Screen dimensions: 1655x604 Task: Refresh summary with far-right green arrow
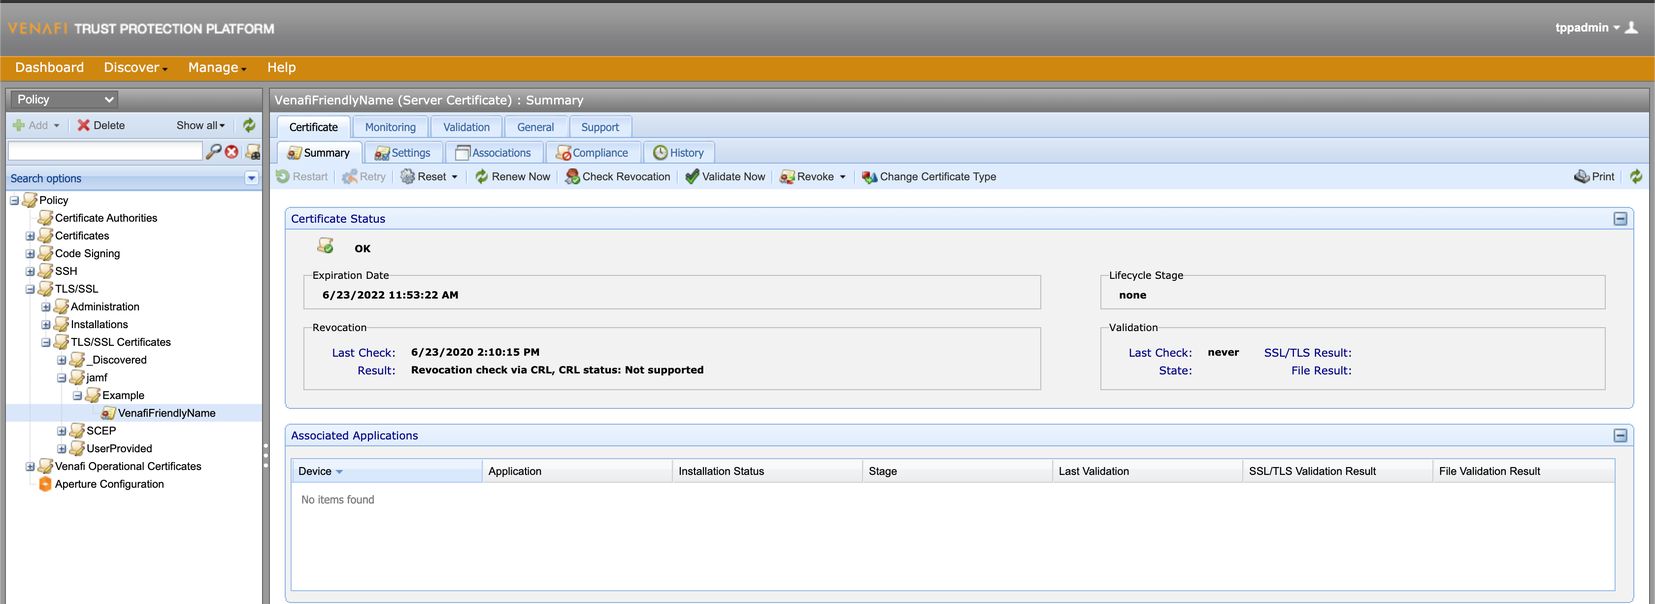tap(1636, 176)
